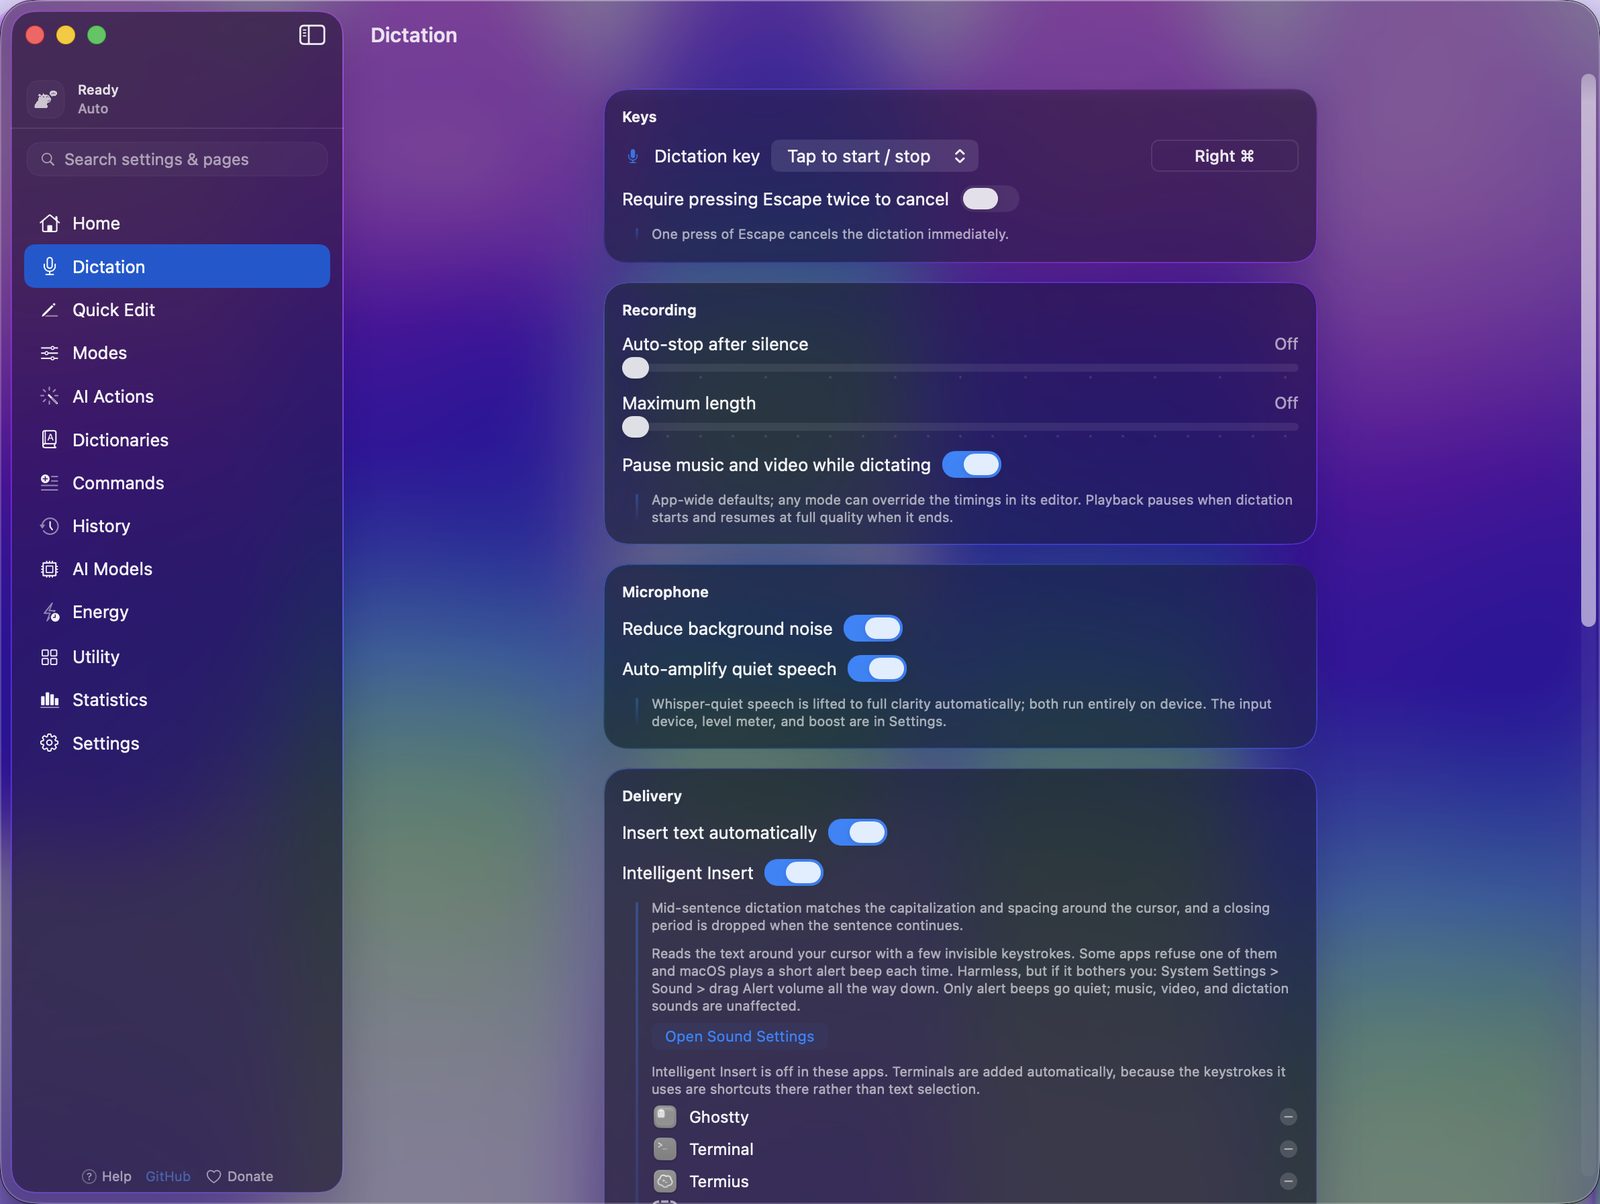Click the blue microphone icon by Dictation key

pos(632,156)
